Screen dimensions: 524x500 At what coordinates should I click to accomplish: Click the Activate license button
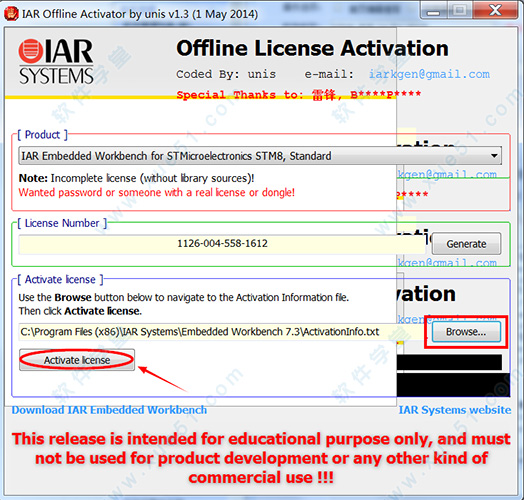pyautogui.click(x=77, y=360)
